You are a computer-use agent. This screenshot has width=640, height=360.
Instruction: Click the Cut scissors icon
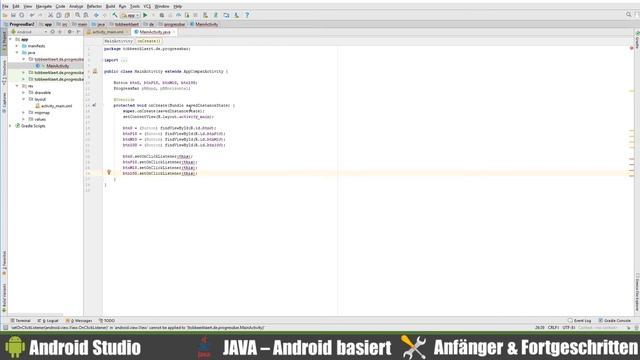pos(51,15)
